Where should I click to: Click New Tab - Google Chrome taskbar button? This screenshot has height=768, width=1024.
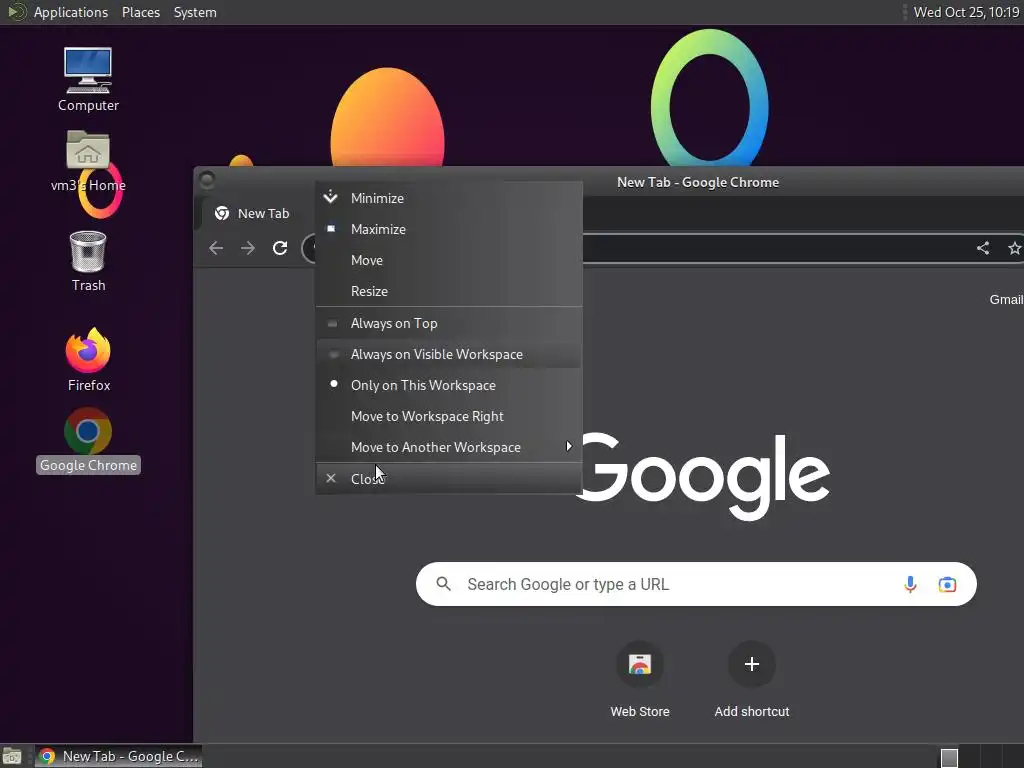[x=119, y=756]
